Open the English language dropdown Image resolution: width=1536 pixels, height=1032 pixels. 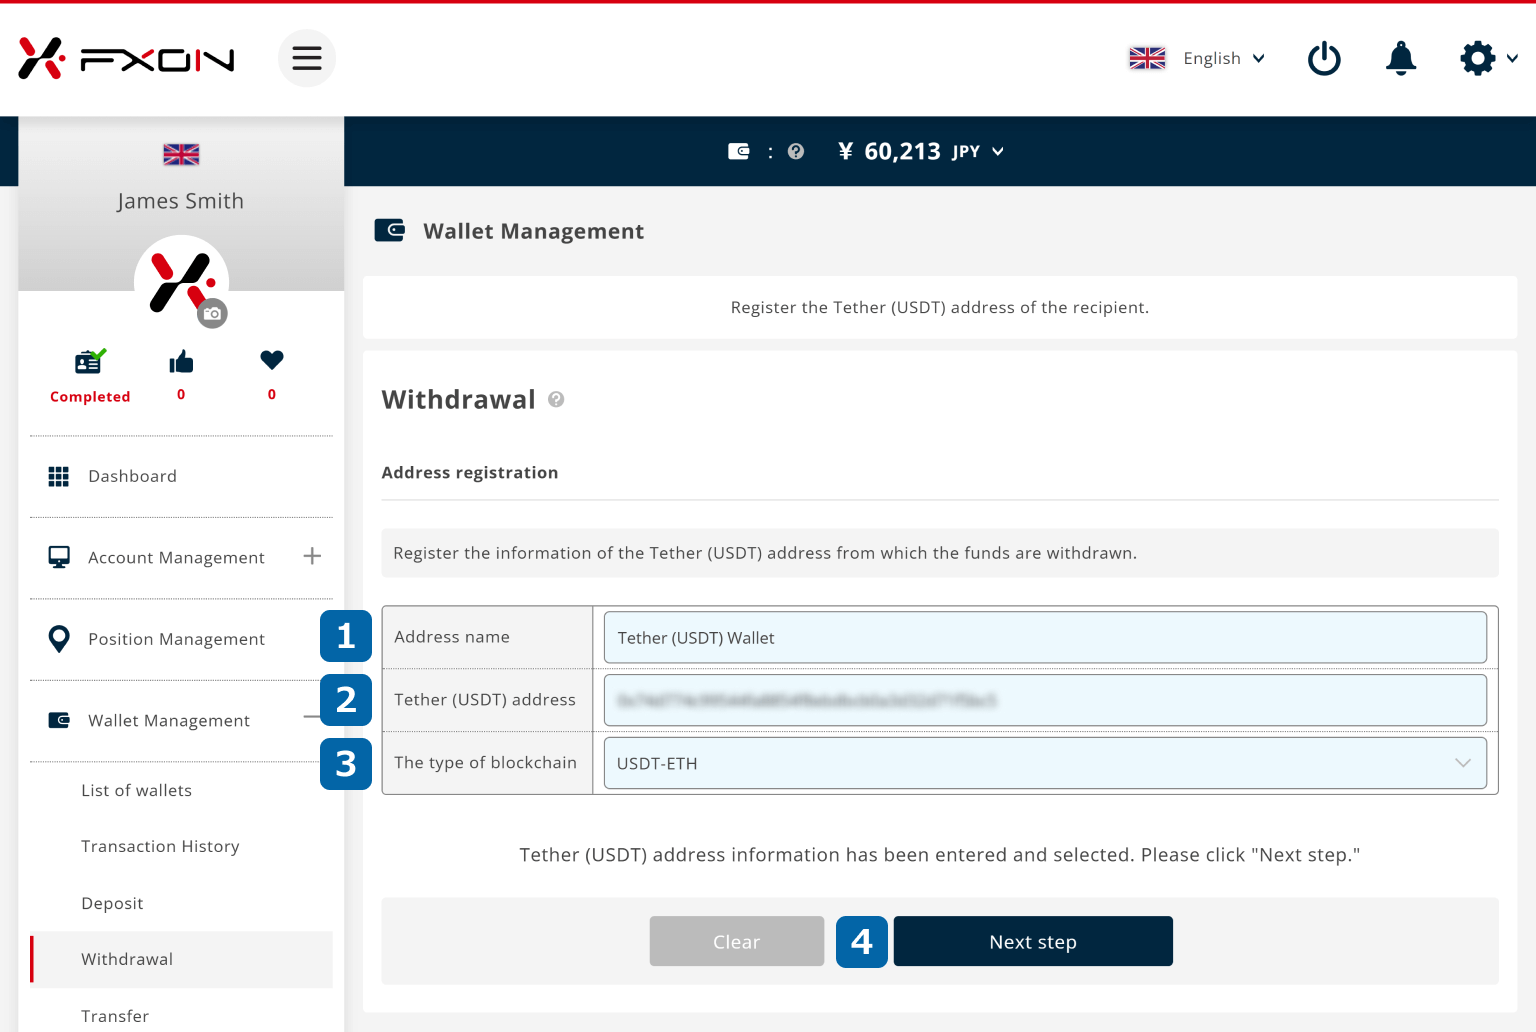pos(1224,58)
